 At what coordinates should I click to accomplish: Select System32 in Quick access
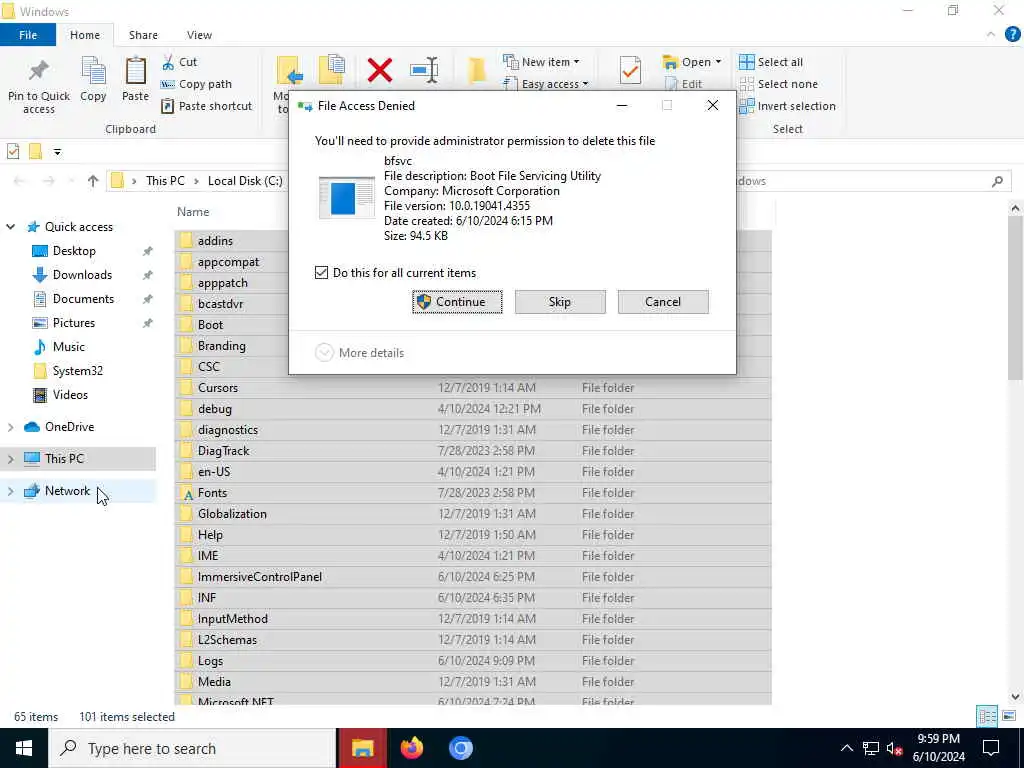(78, 371)
